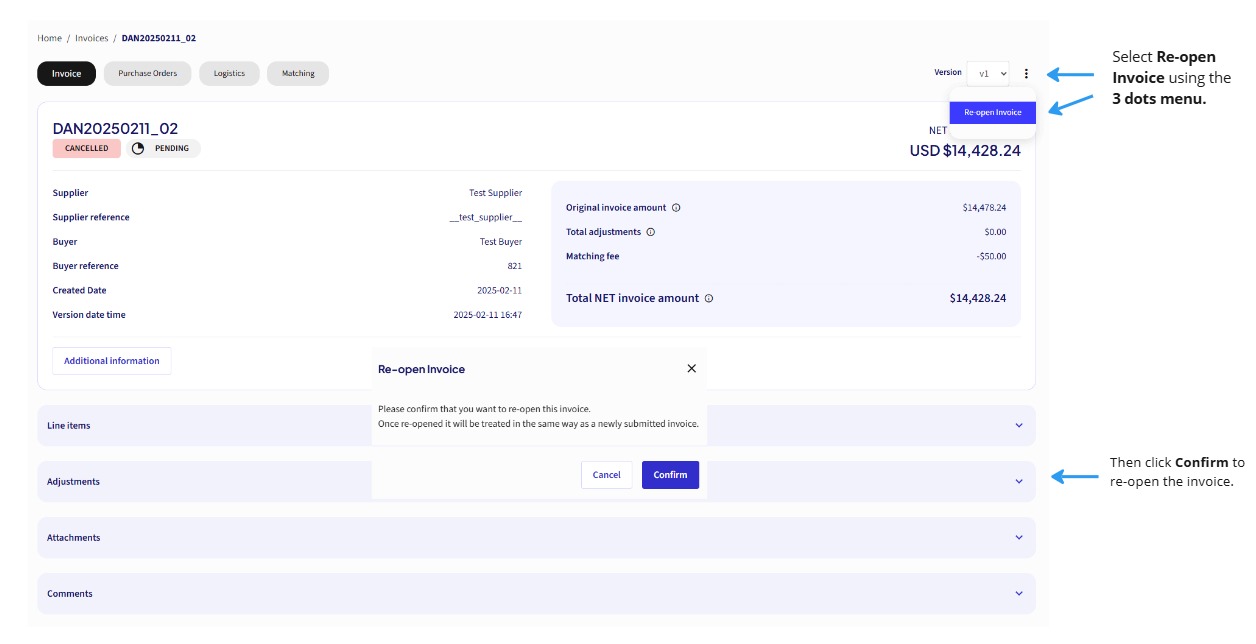Click the Created Date value 2025-02-11
The height and width of the screenshot is (644, 1256).
pos(500,290)
